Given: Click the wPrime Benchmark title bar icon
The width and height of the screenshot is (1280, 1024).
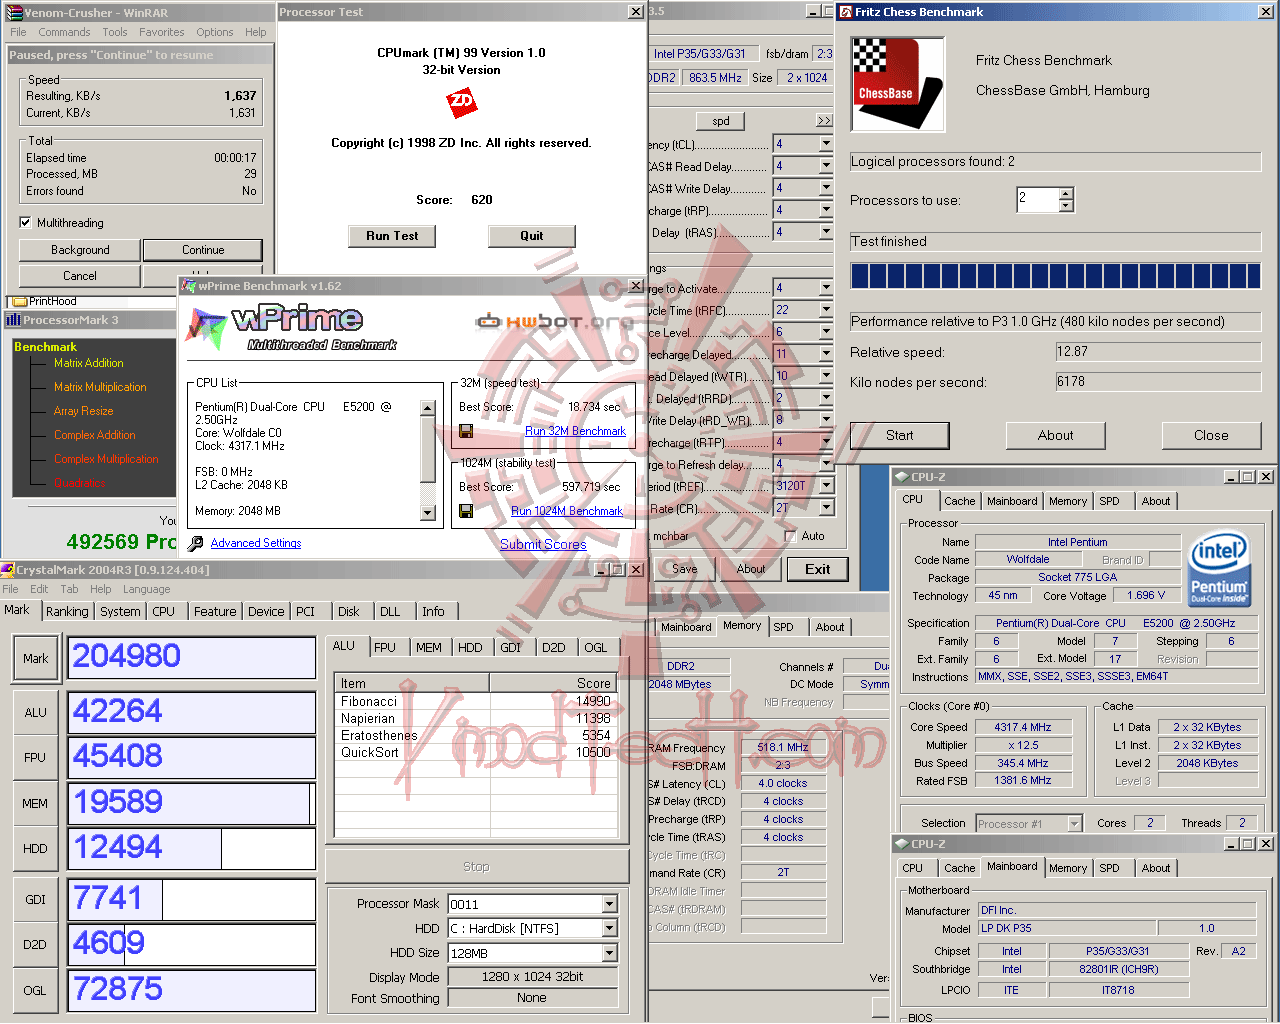Looking at the screenshot, I should point(188,286).
